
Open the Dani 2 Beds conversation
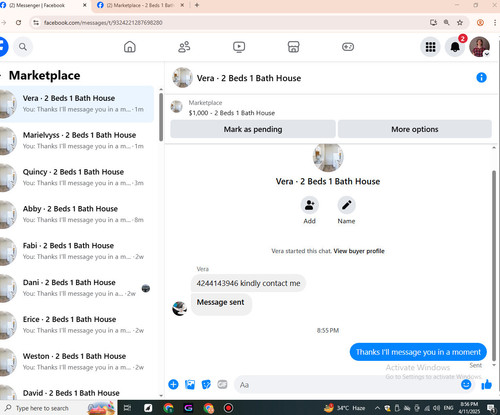[x=77, y=288]
